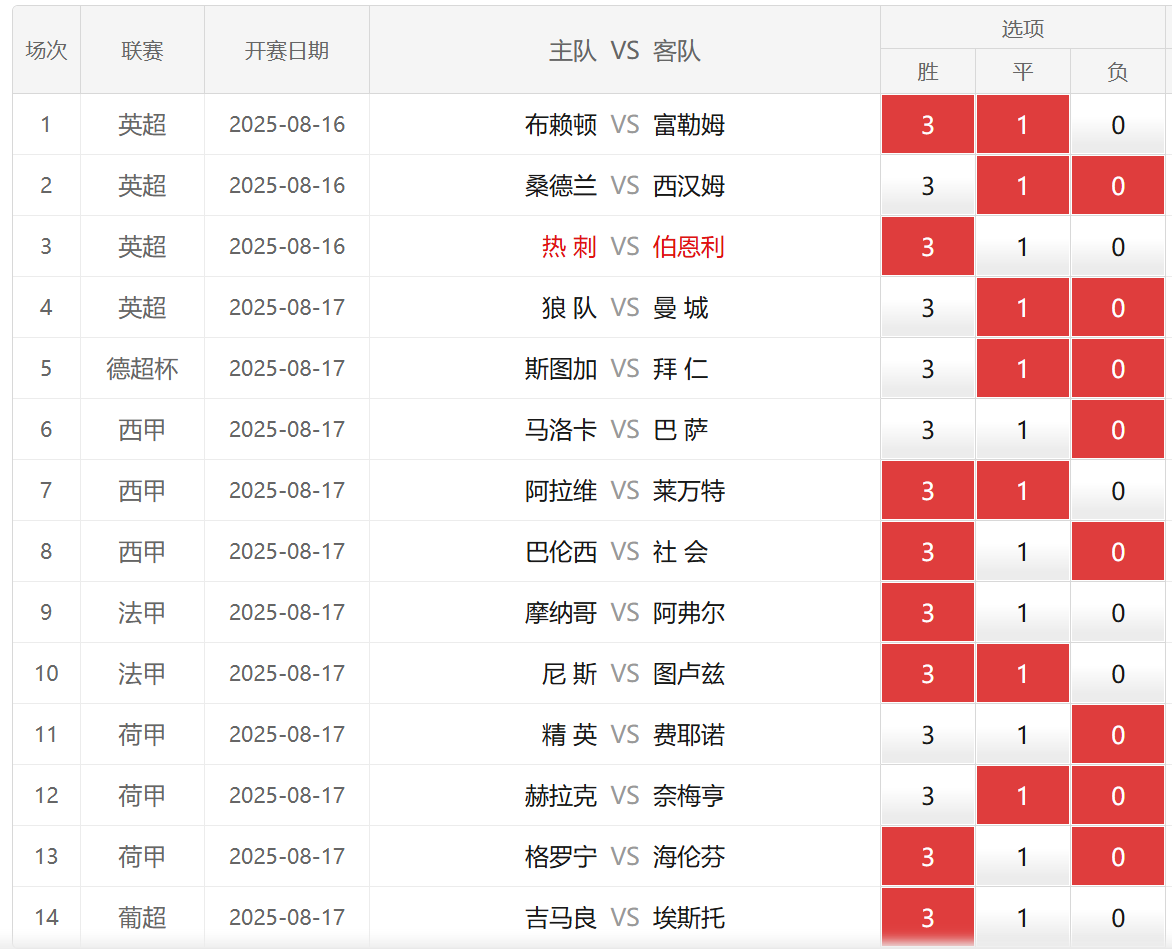Toggle win option 3 for 摩纳哥 vs 阿弗尔

tap(928, 612)
